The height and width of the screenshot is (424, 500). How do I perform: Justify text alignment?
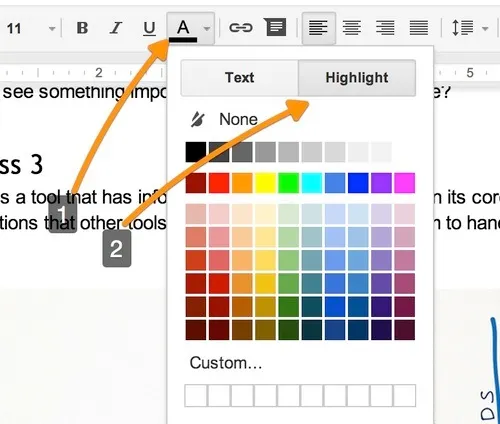pos(419,28)
